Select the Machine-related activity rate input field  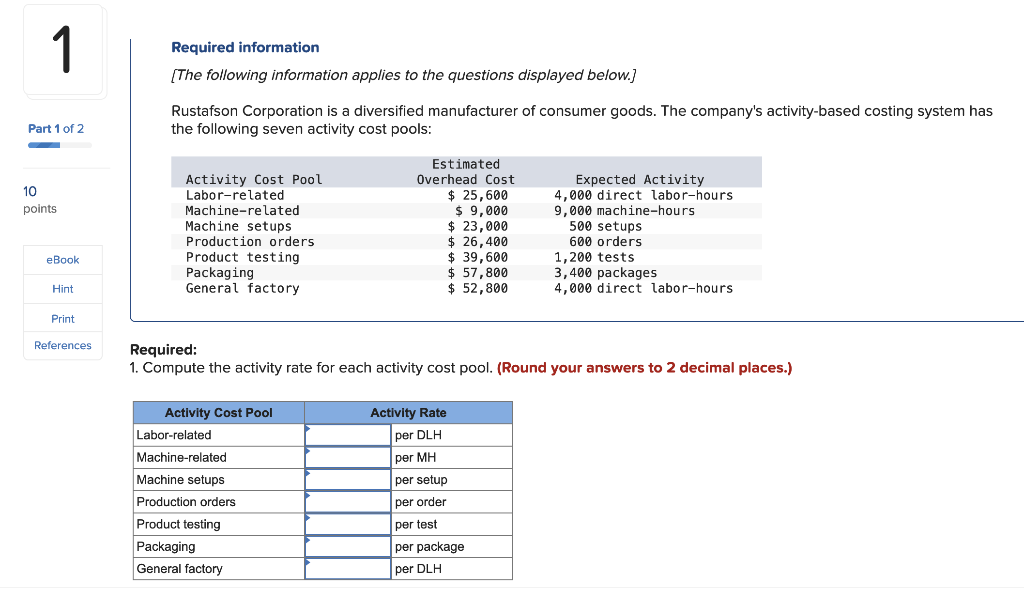click(x=348, y=457)
